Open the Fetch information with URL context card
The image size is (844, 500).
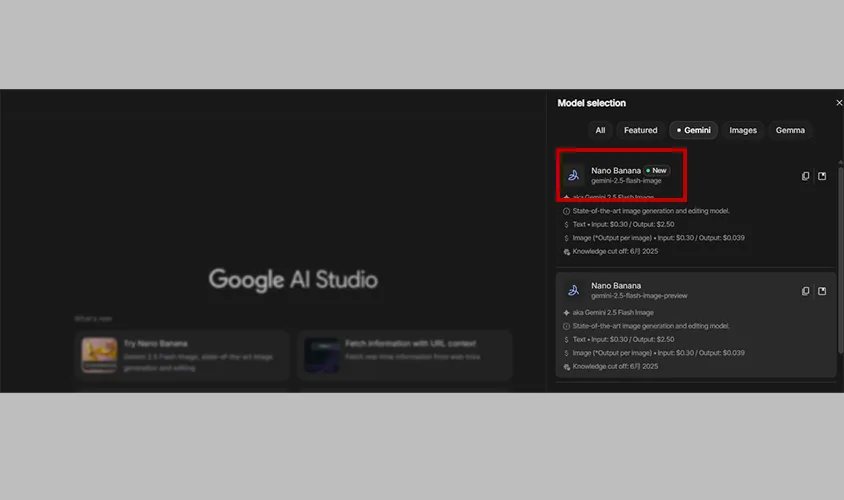405,353
